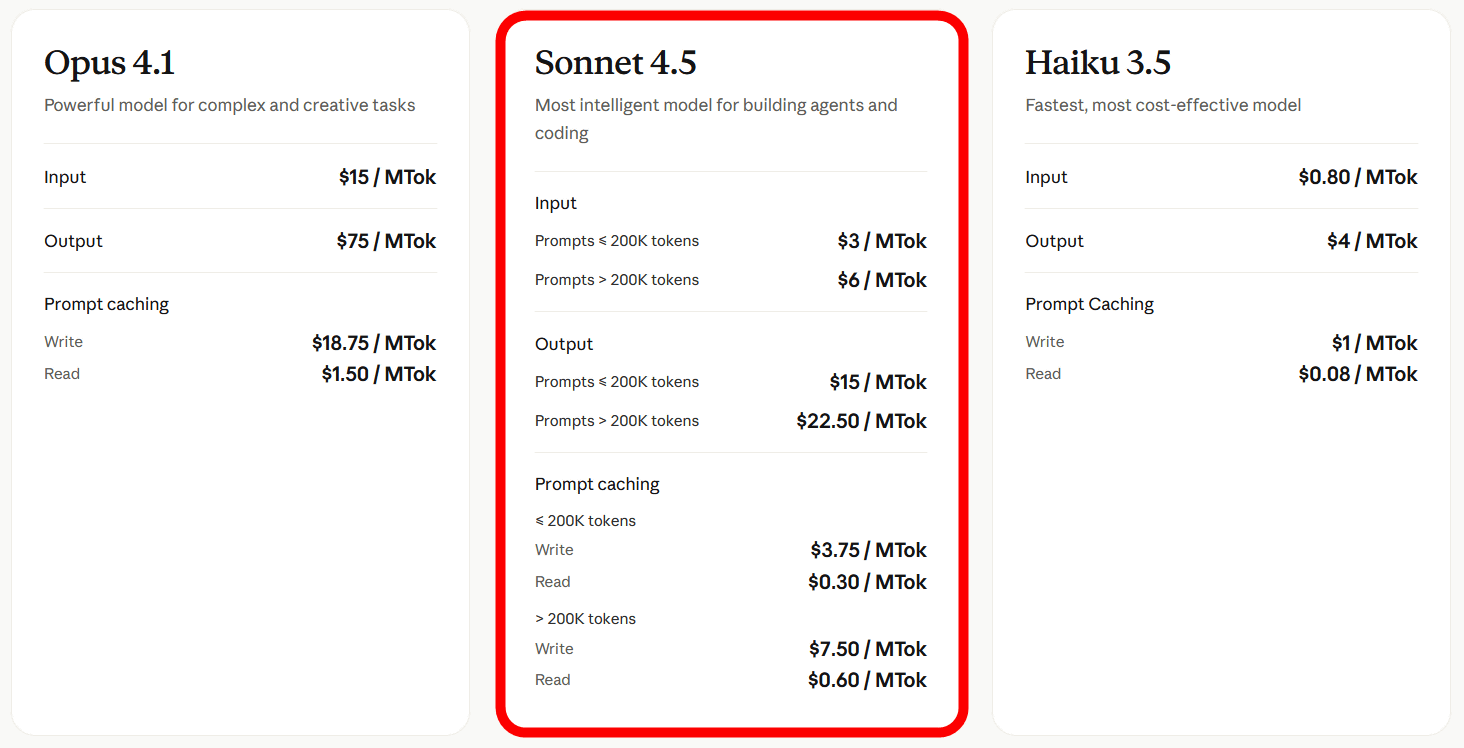Click the Sonnet 4.5 Output section label
The image size is (1464, 748).
(564, 344)
